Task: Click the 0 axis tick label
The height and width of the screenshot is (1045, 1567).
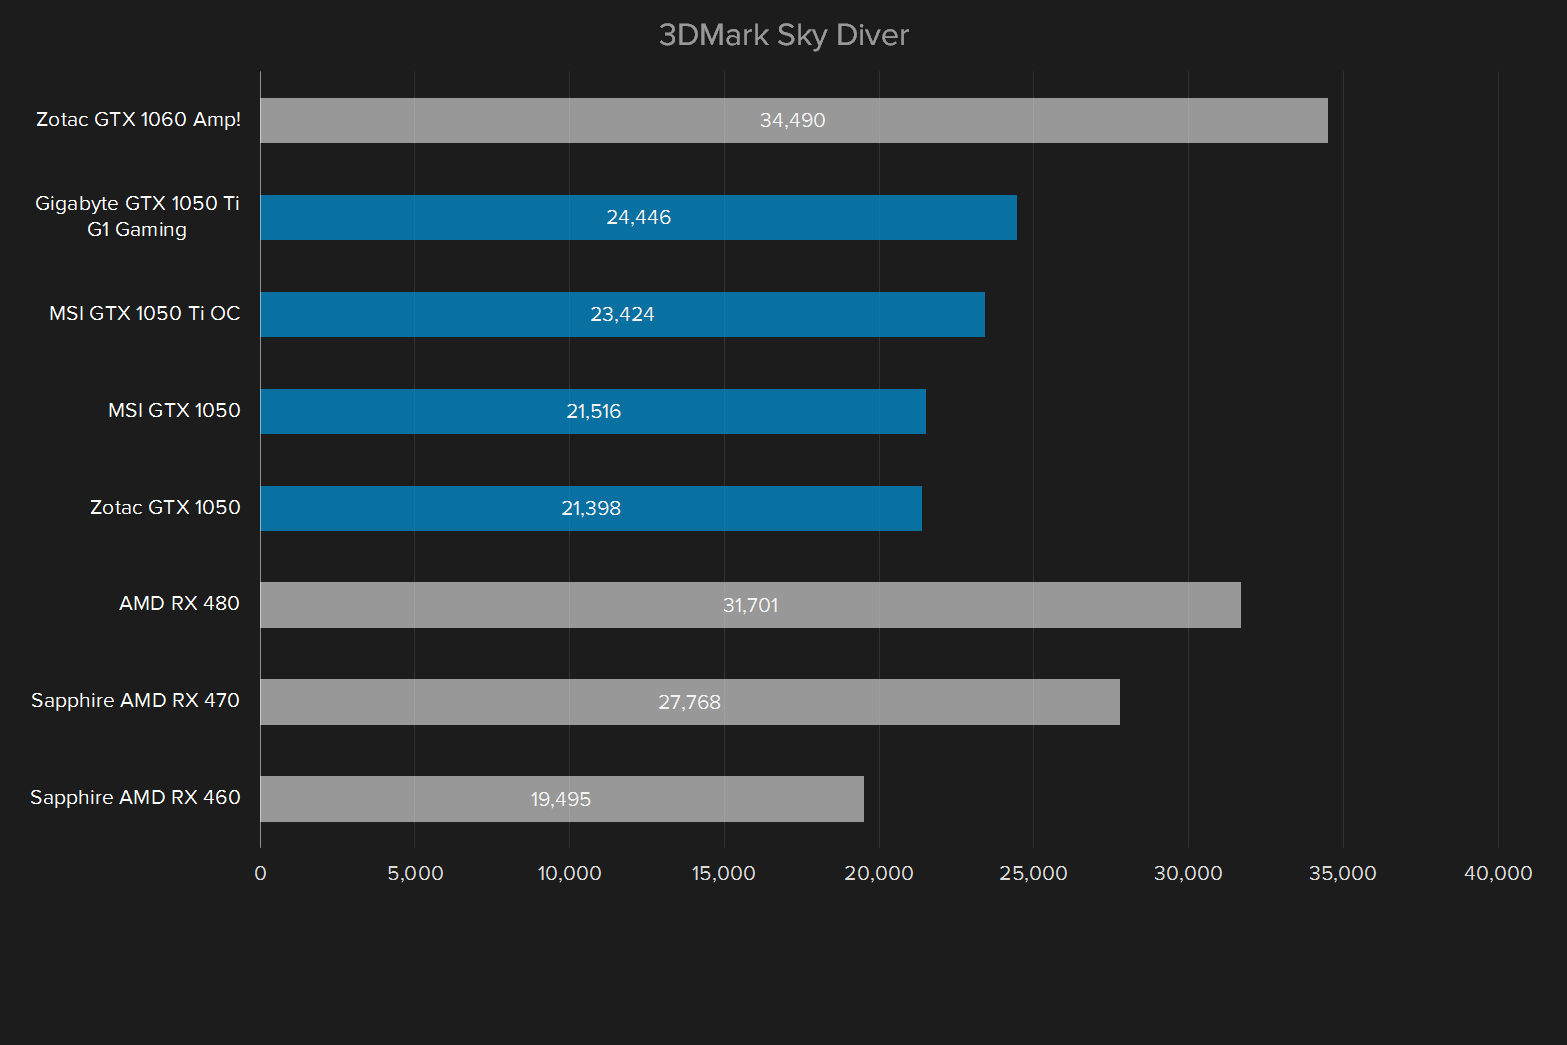Action: tap(260, 873)
